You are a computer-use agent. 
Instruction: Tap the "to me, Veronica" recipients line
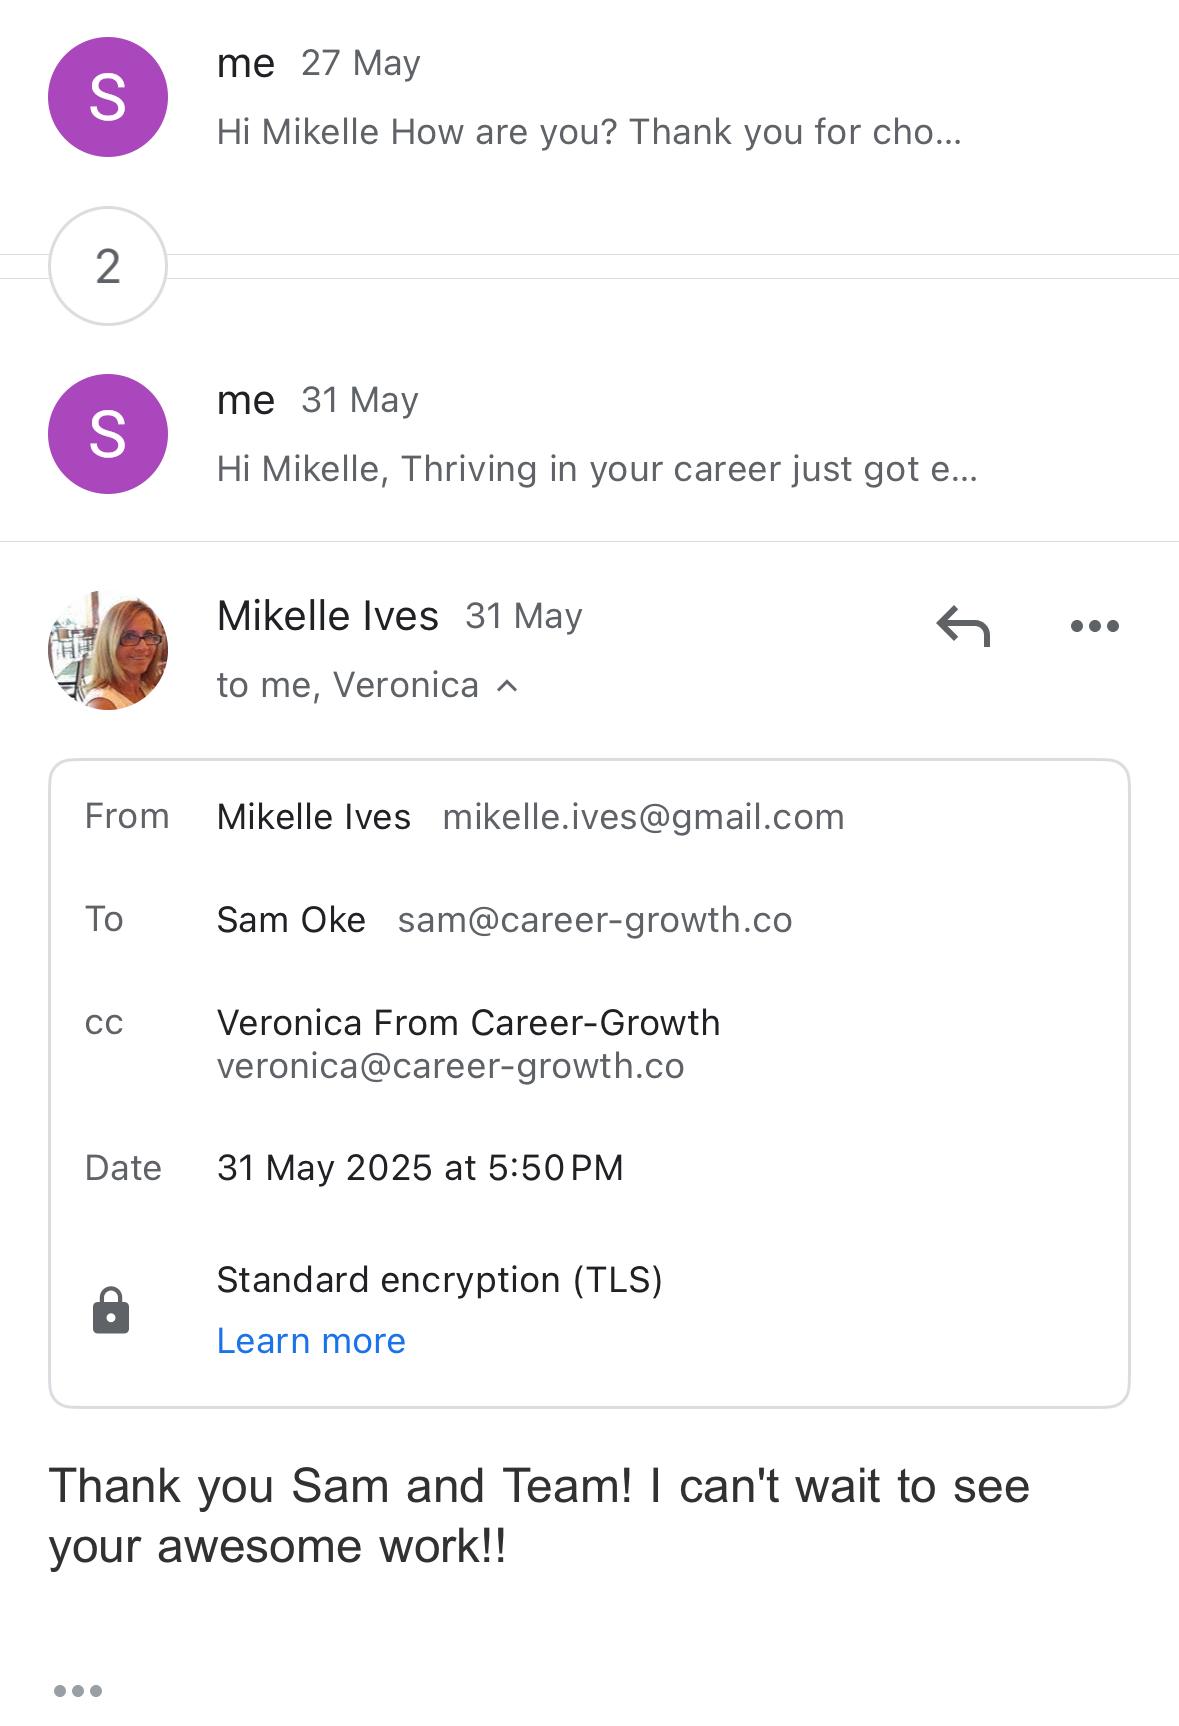[347, 685]
